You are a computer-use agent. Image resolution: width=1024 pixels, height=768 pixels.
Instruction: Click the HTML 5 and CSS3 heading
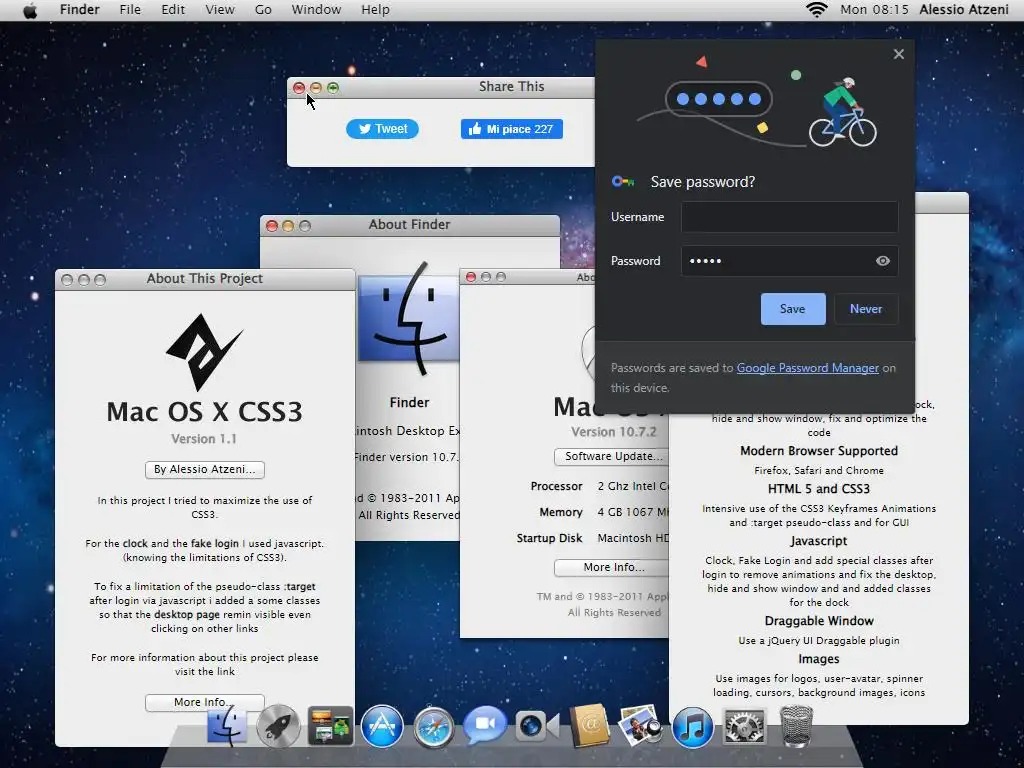(819, 489)
